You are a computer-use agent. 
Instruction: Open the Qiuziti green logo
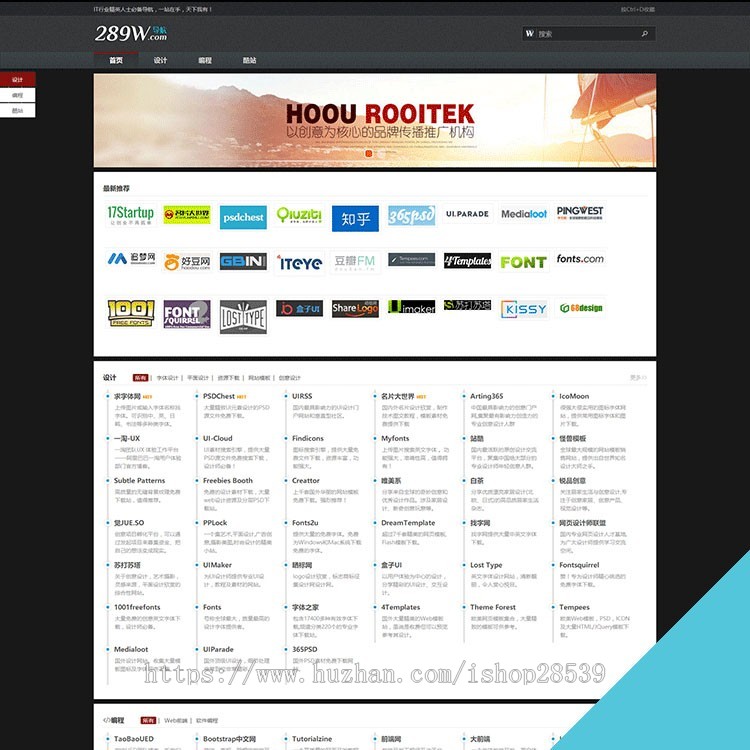click(299, 215)
